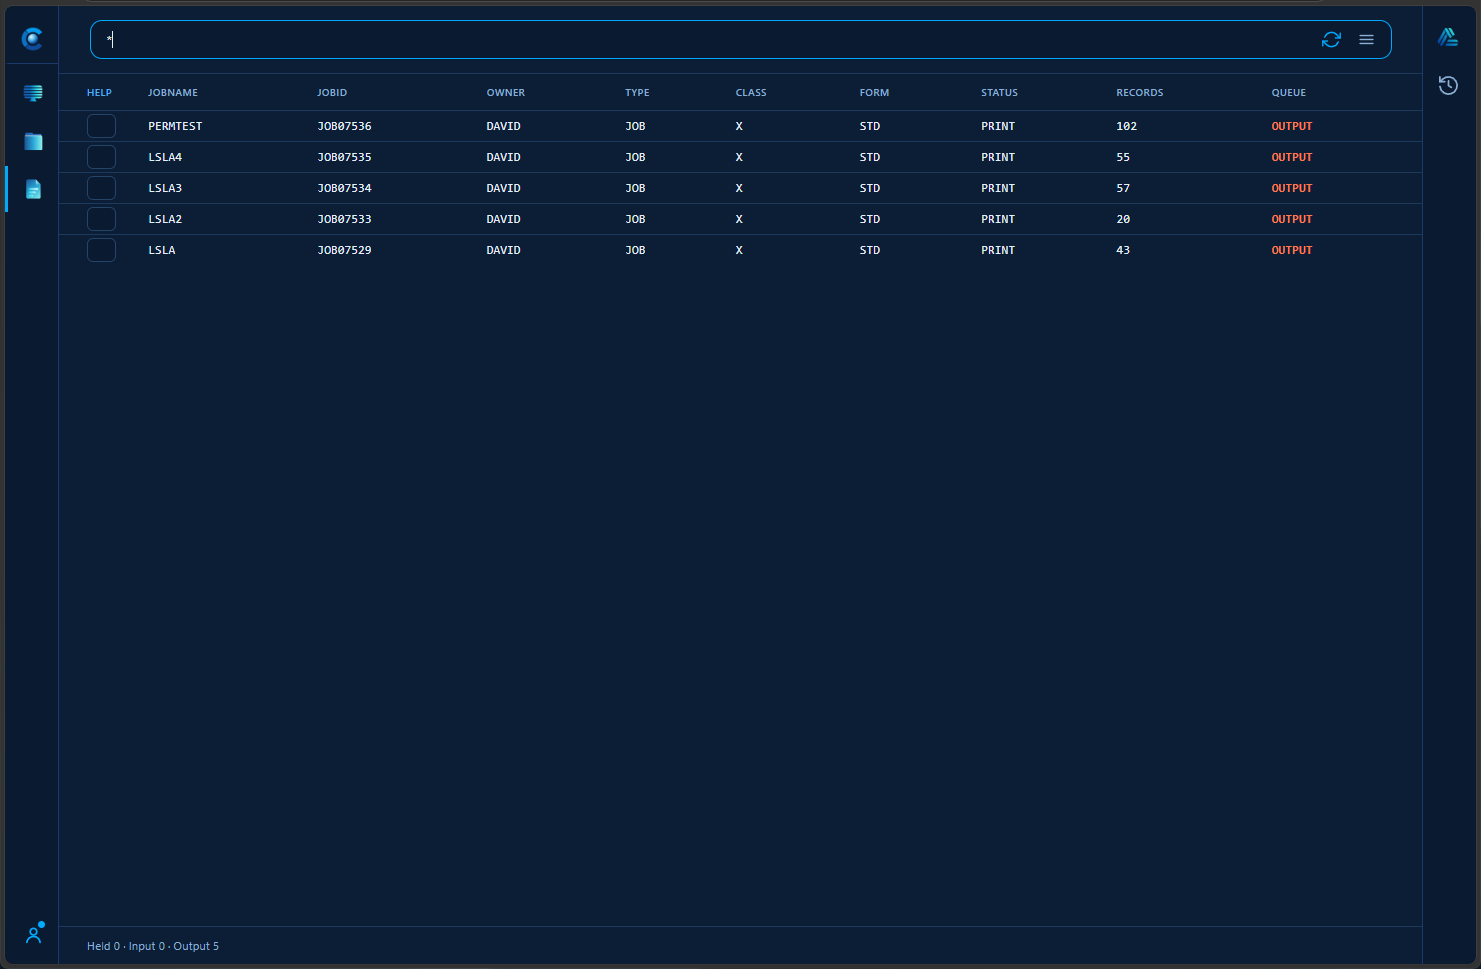Check the box for LSLA2 job
The image size is (1481, 969).
(101, 219)
